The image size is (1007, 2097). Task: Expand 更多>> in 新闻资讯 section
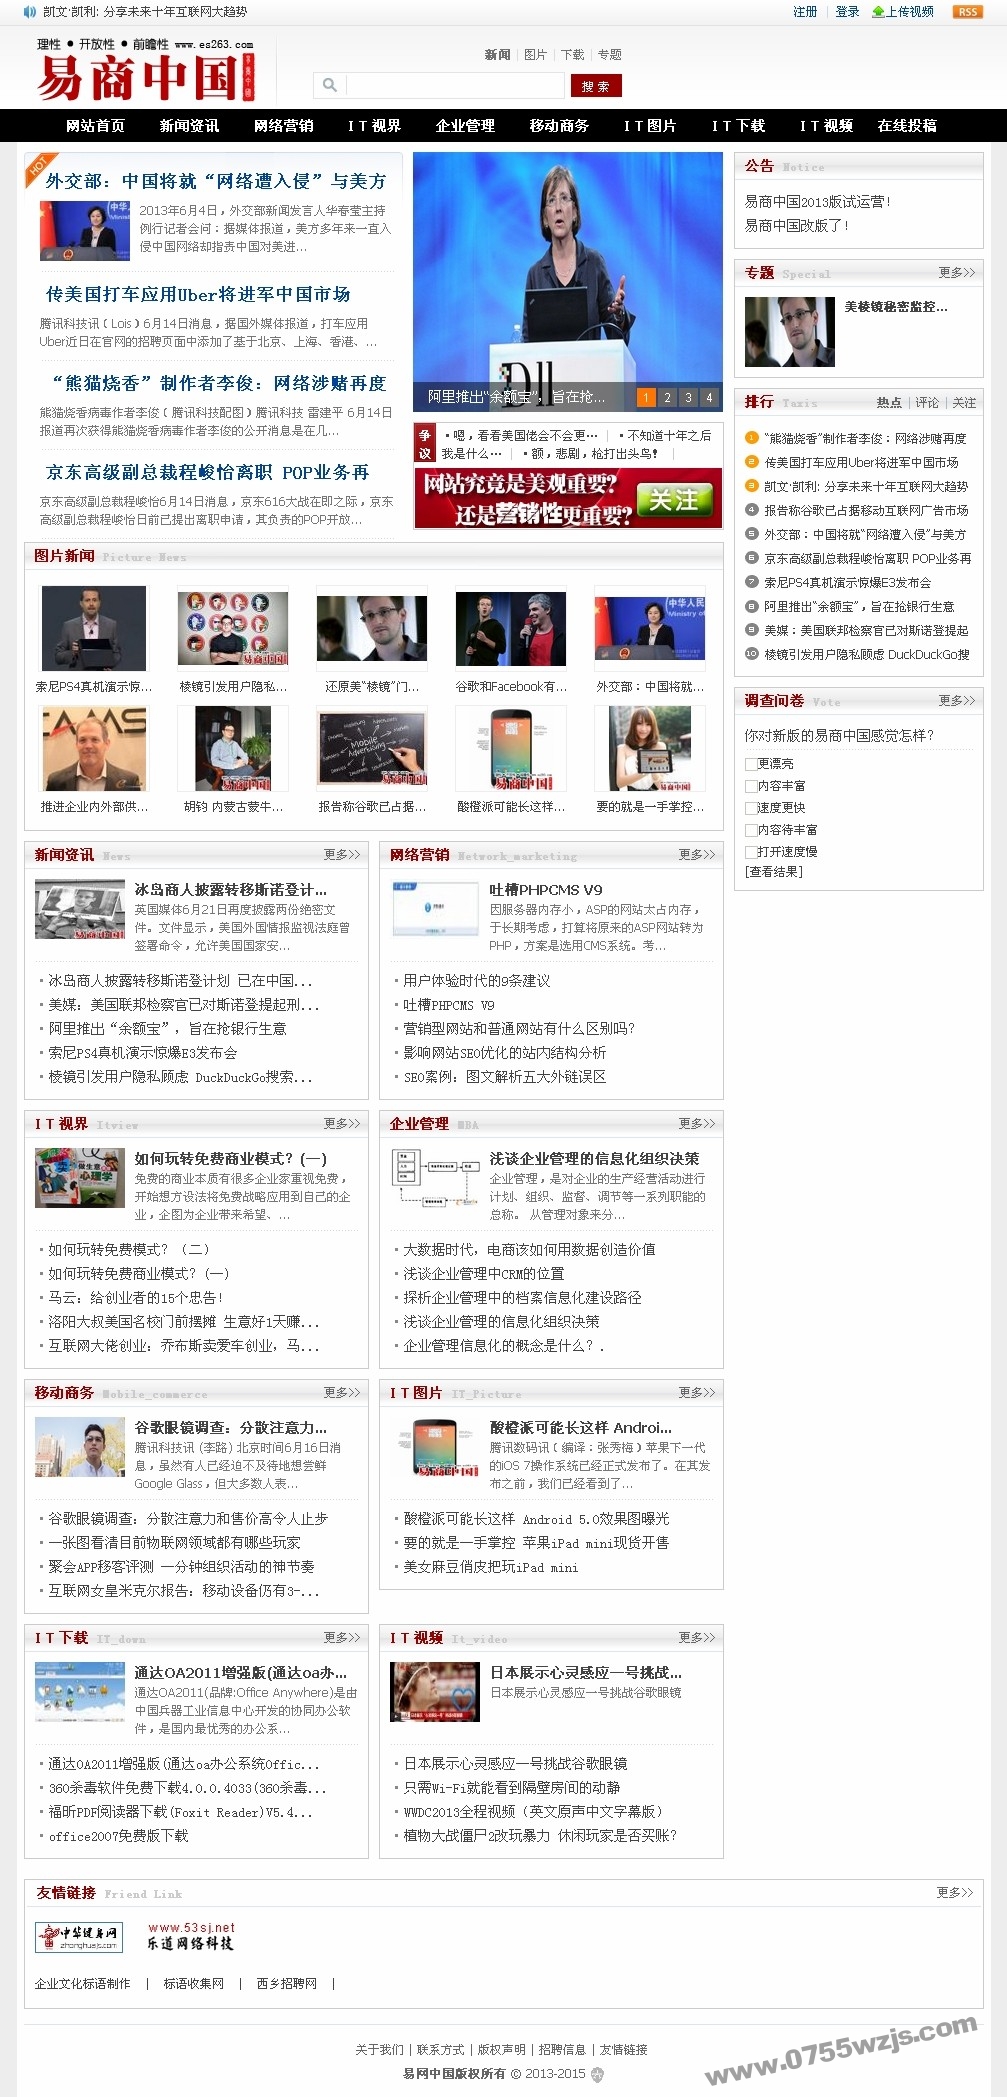click(341, 855)
